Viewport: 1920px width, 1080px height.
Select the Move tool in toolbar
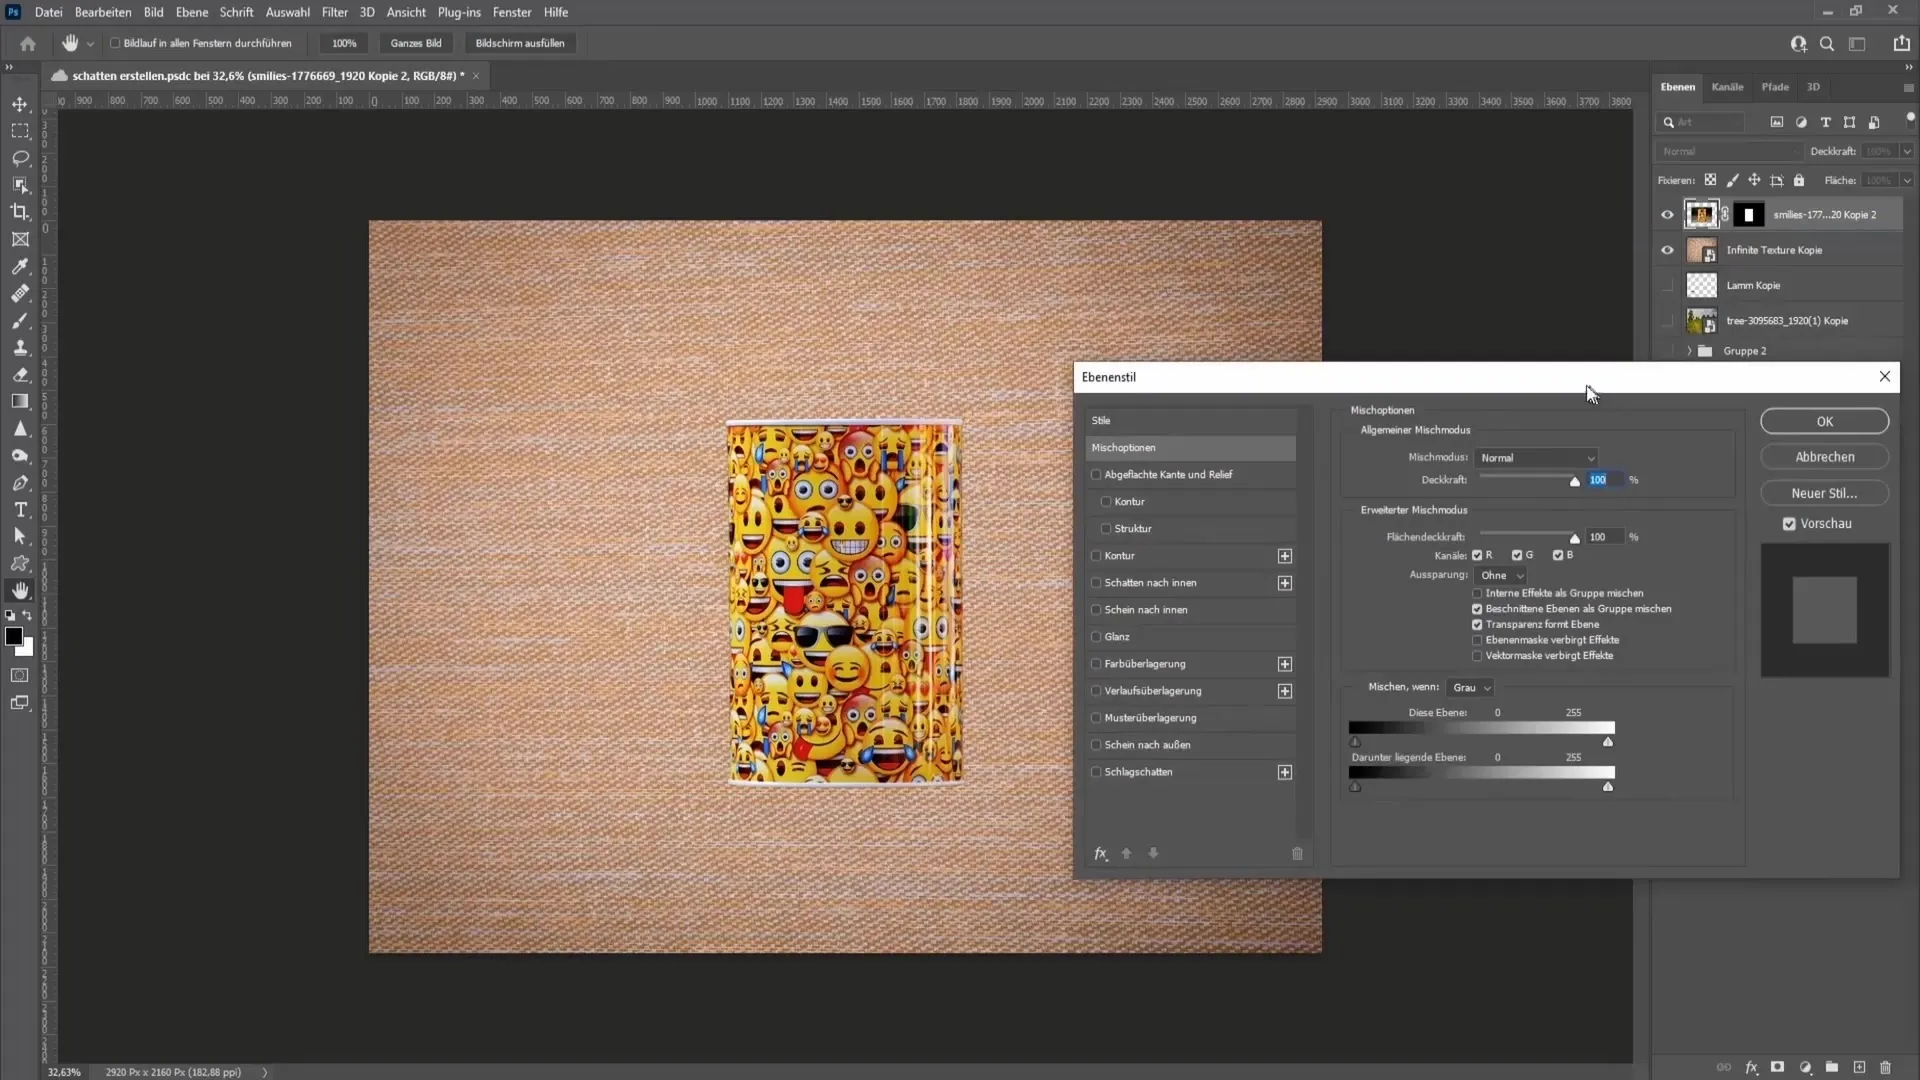[20, 104]
